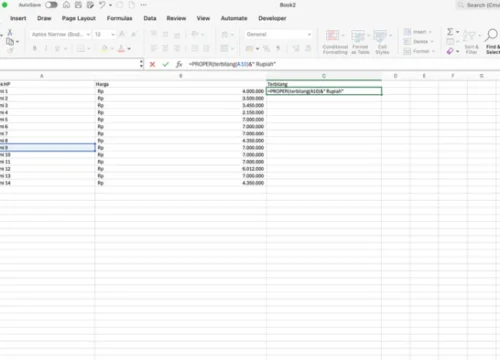Switch to the Page Layout tab
Image resolution: width=500 pixels, height=360 pixels.
(79, 18)
